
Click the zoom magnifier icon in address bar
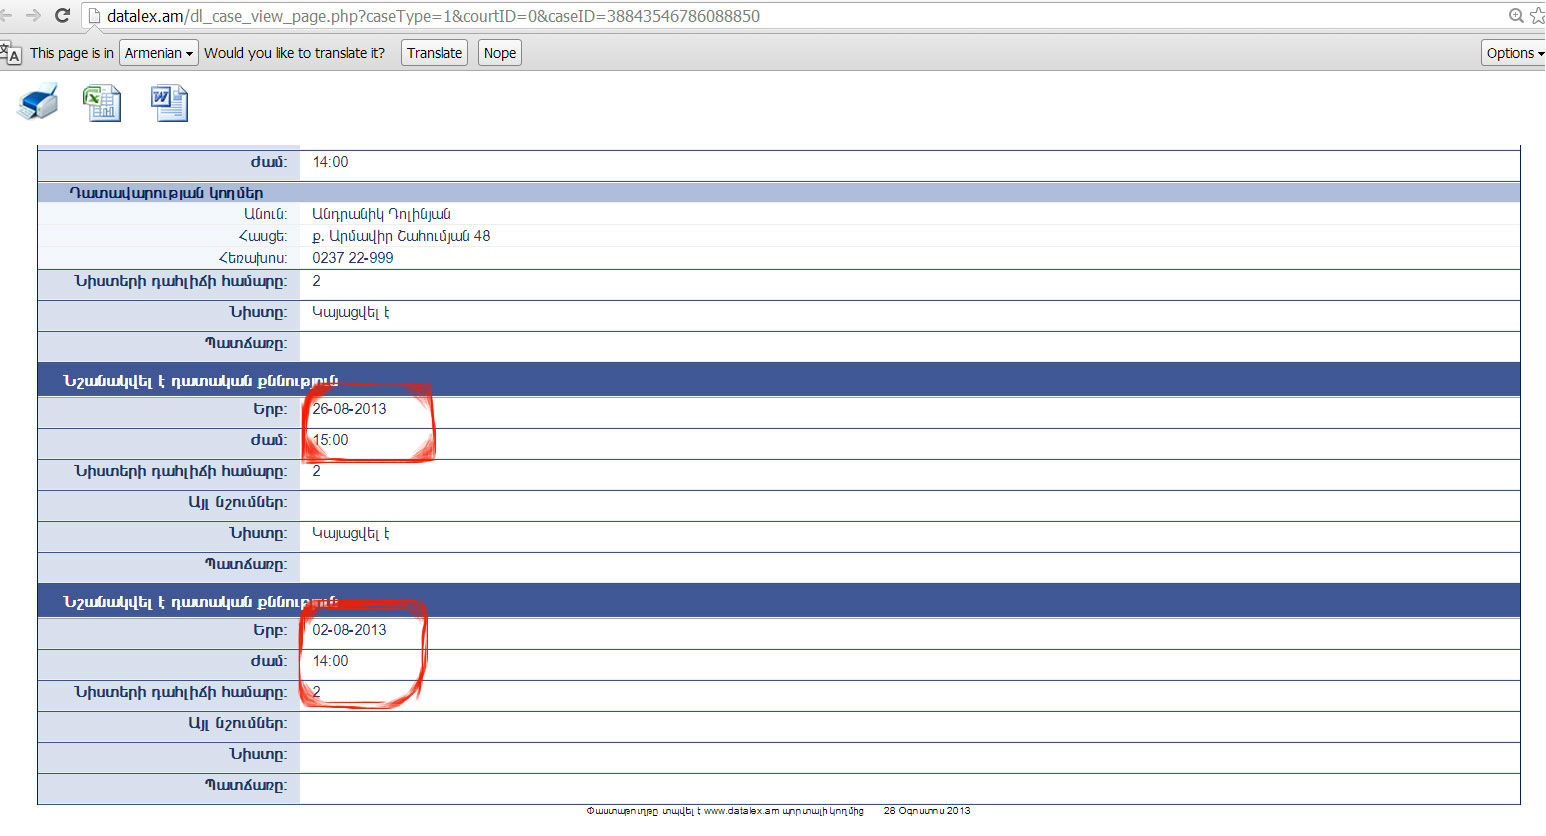[x=1516, y=16]
